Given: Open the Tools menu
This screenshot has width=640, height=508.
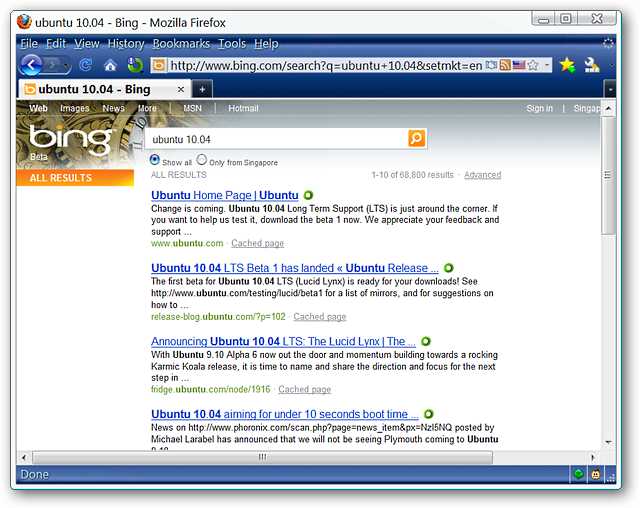Looking at the screenshot, I should click(x=232, y=44).
